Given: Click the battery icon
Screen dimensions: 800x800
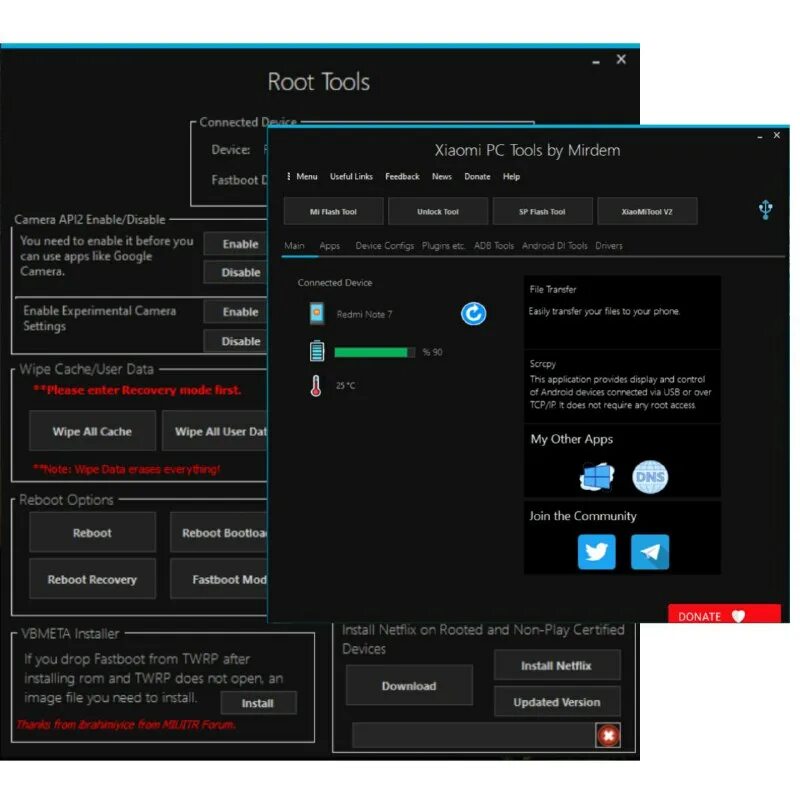Looking at the screenshot, I should click(317, 351).
